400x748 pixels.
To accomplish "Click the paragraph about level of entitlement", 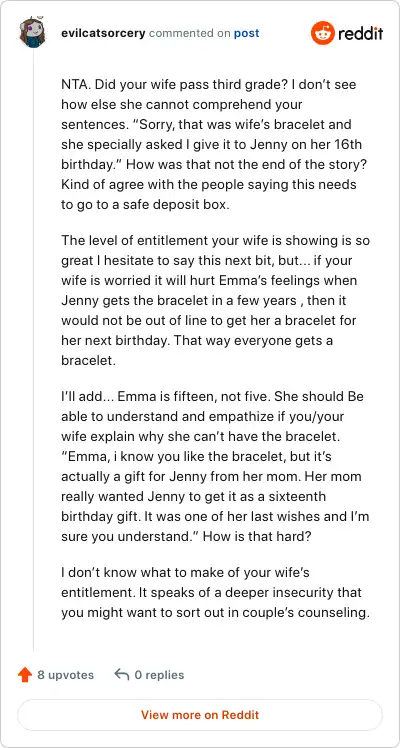I will 215,301.
